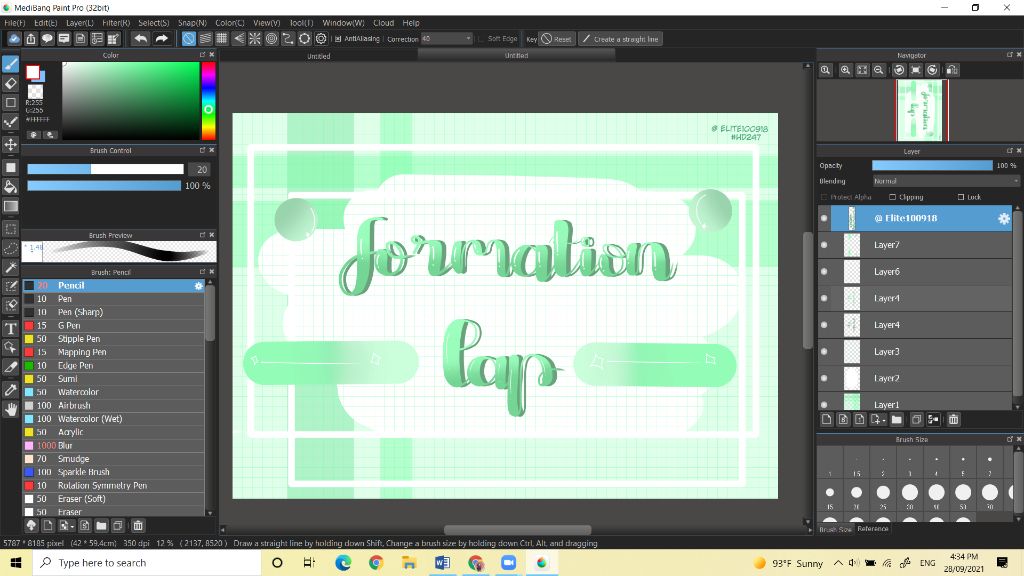Enable the layer Lock checkbox
Image resolution: width=1024 pixels, height=576 pixels.
tap(961, 197)
